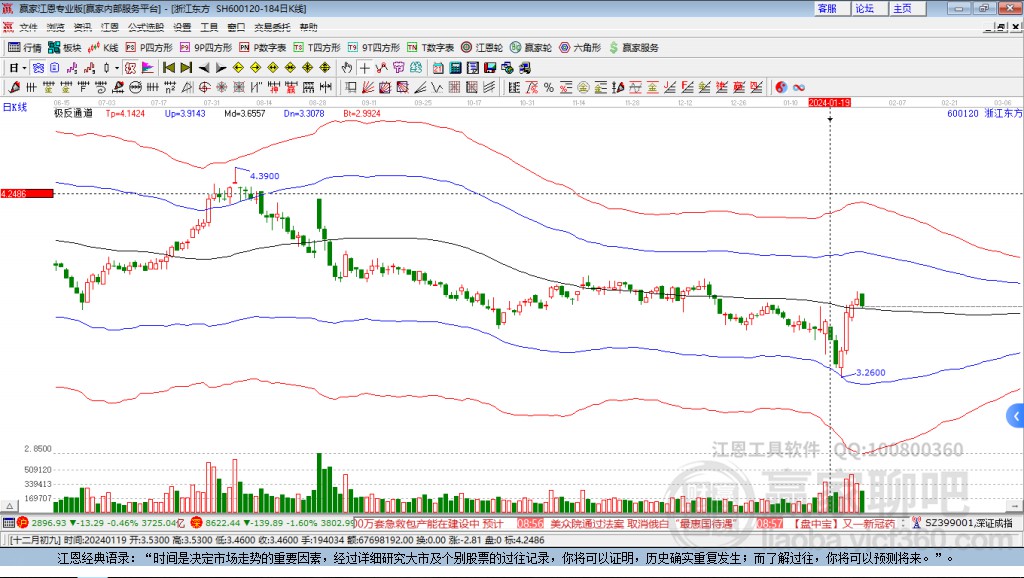1024x578 pixels.
Task: Expand the candlestick style dropdown arrow
Action: (117, 68)
